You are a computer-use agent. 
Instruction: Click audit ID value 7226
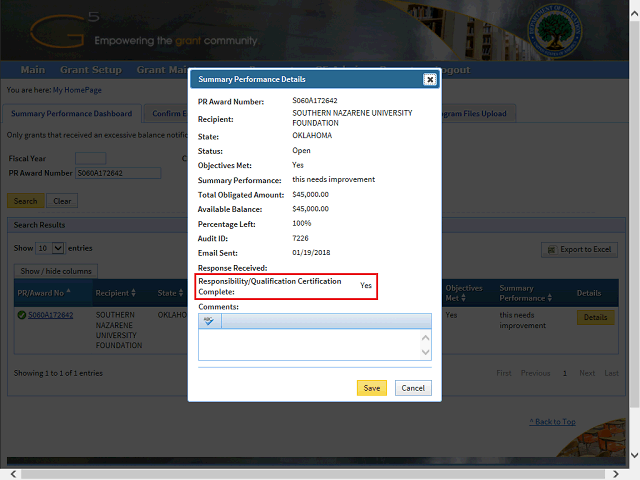point(300,238)
